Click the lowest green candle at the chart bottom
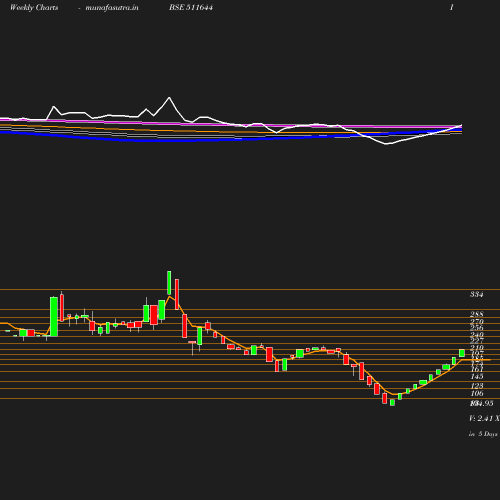The width and height of the screenshot is (500, 500). 392,403
